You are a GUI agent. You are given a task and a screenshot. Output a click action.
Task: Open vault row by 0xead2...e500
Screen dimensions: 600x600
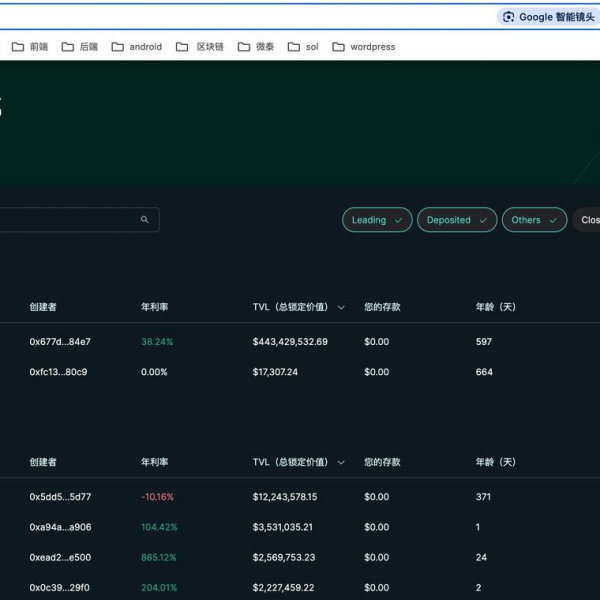300,557
